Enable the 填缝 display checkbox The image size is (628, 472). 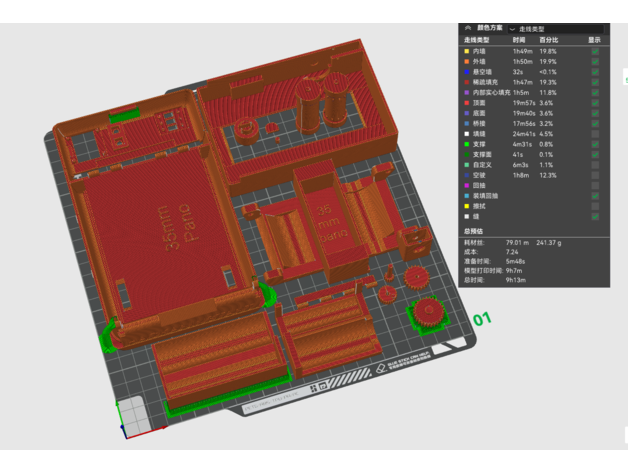tap(596, 134)
